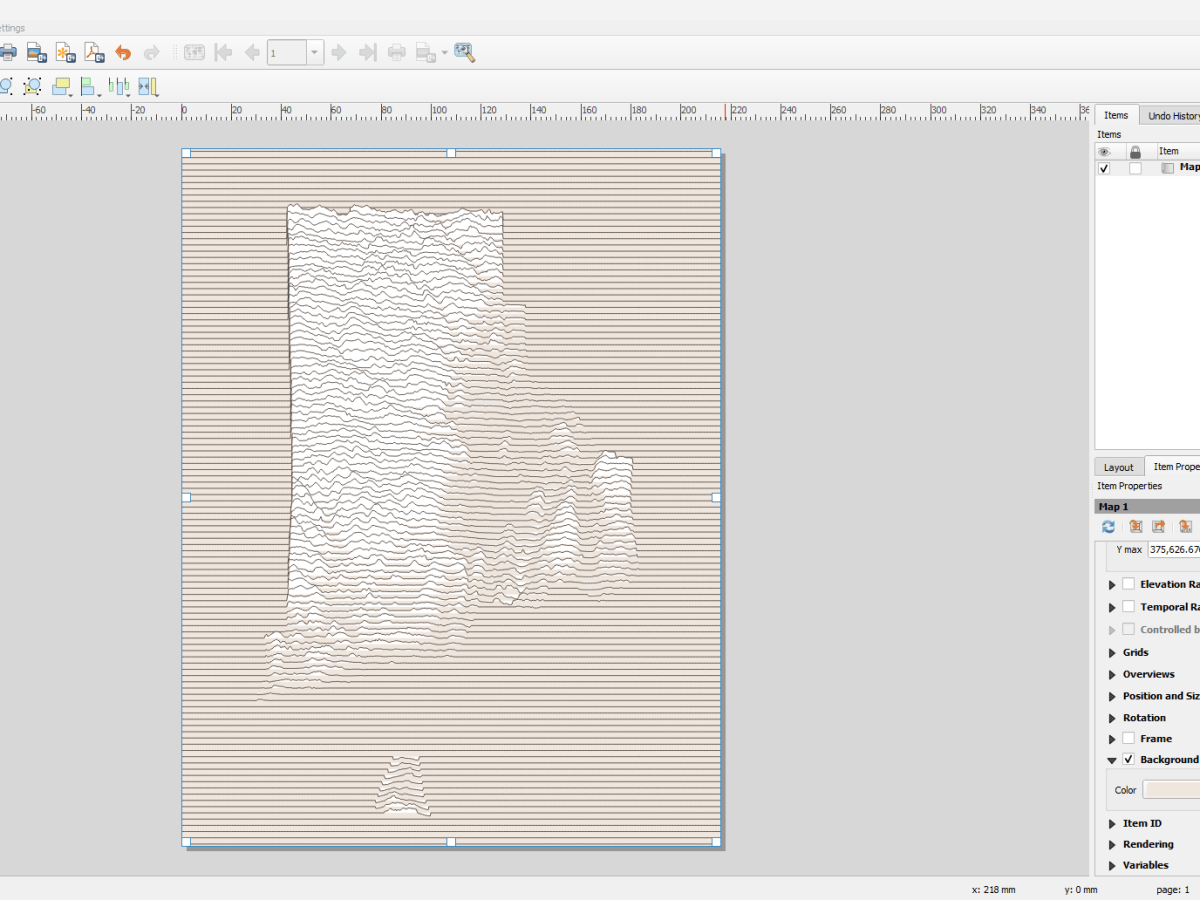Viewport: 1200px width, 900px height.
Task: Expand the Grids section
Action: [1111, 652]
